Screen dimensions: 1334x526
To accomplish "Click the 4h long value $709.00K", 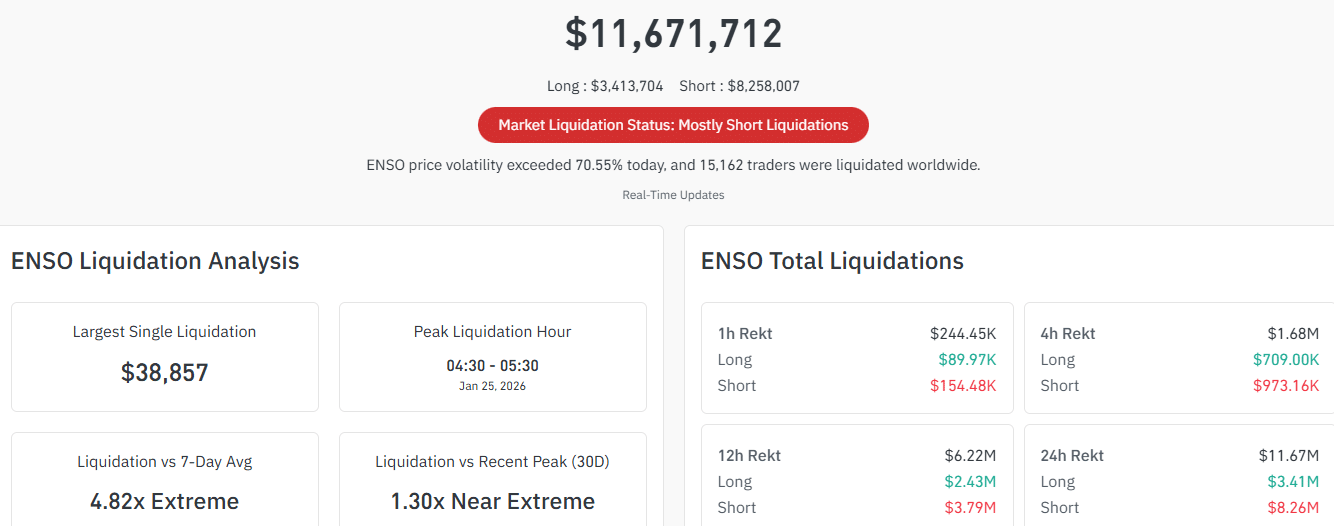I will pyautogui.click(x=1286, y=360).
